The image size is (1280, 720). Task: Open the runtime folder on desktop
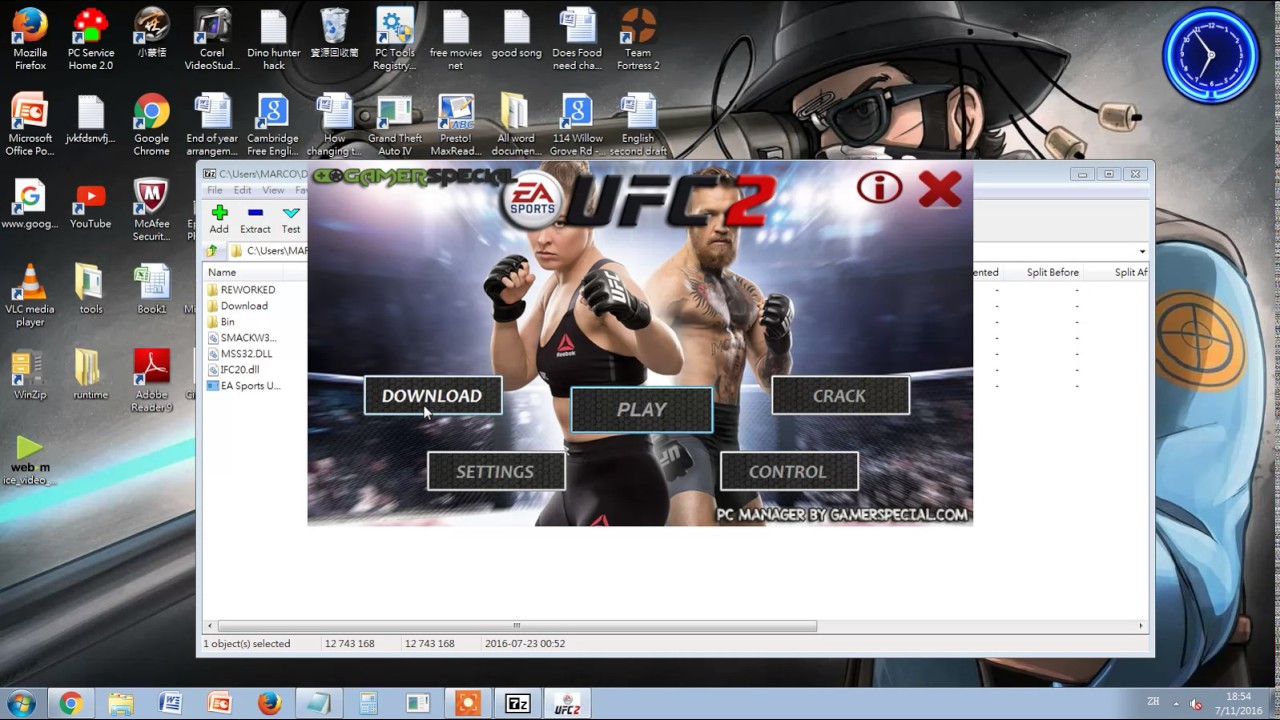point(91,376)
